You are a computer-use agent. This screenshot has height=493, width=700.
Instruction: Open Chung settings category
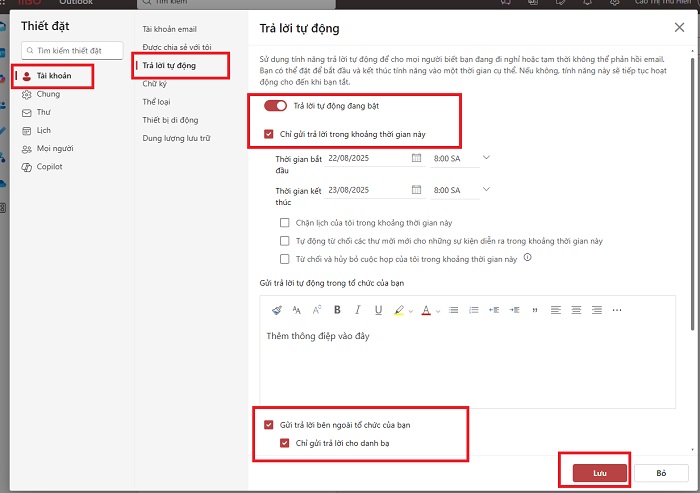tap(48, 94)
